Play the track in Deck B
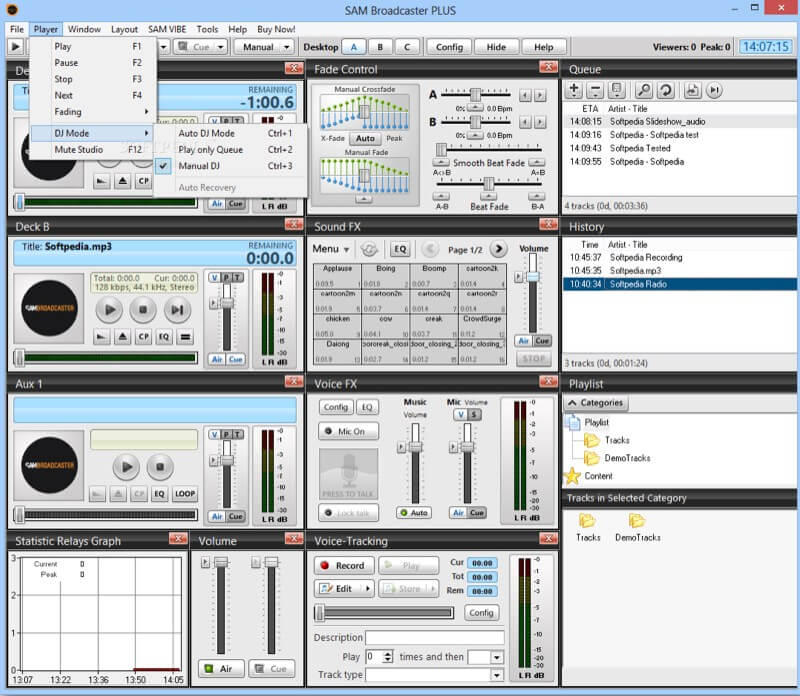This screenshot has height=696, width=800. (x=110, y=309)
